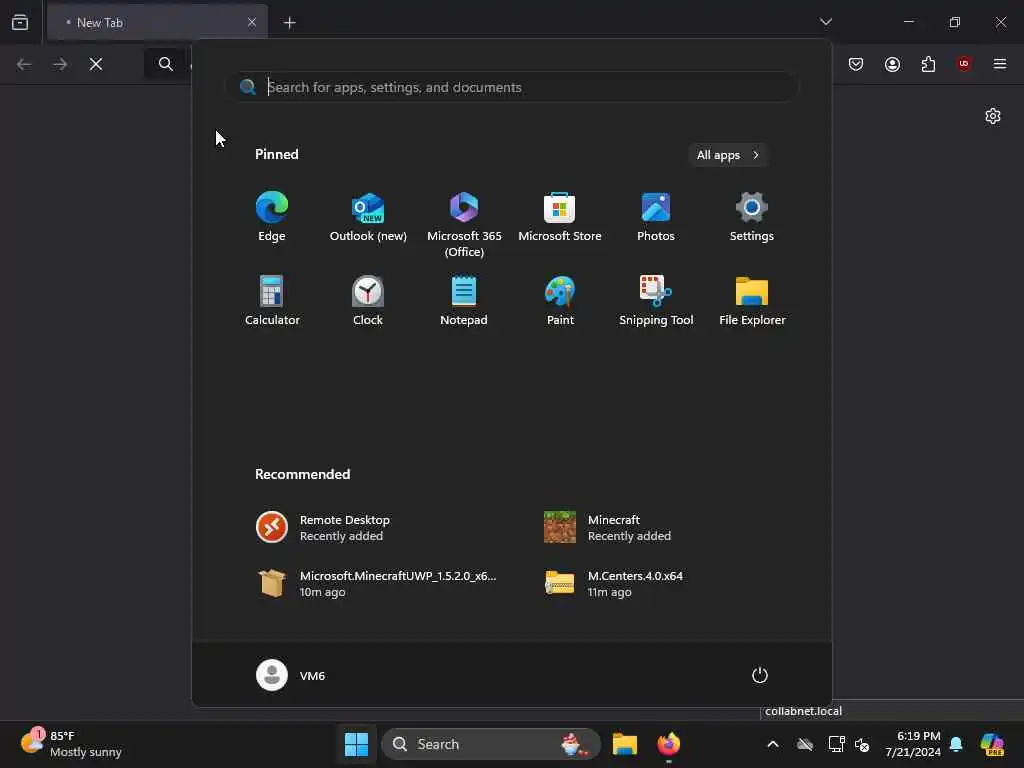Expand the list all tabs dropdown
This screenshot has width=1024, height=768.
click(x=825, y=22)
